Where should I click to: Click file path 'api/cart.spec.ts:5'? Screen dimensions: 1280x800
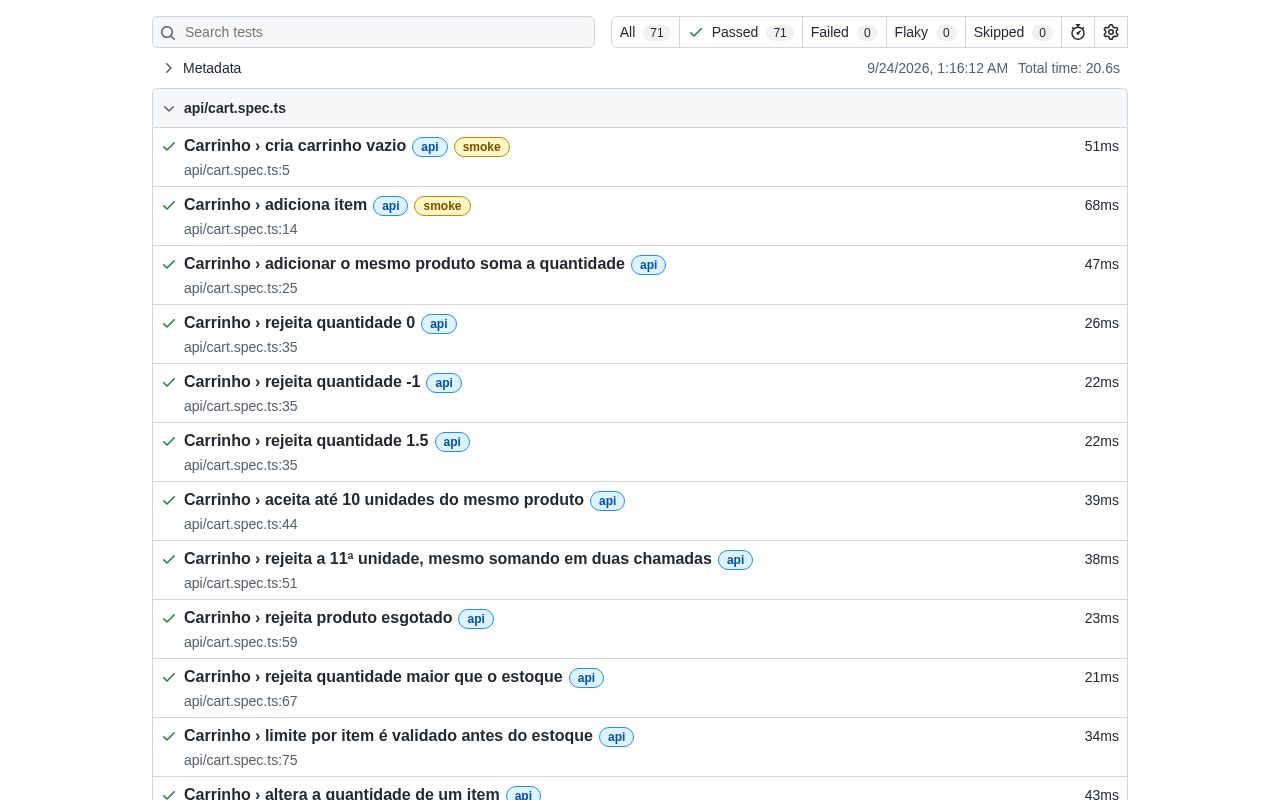click(237, 170)
